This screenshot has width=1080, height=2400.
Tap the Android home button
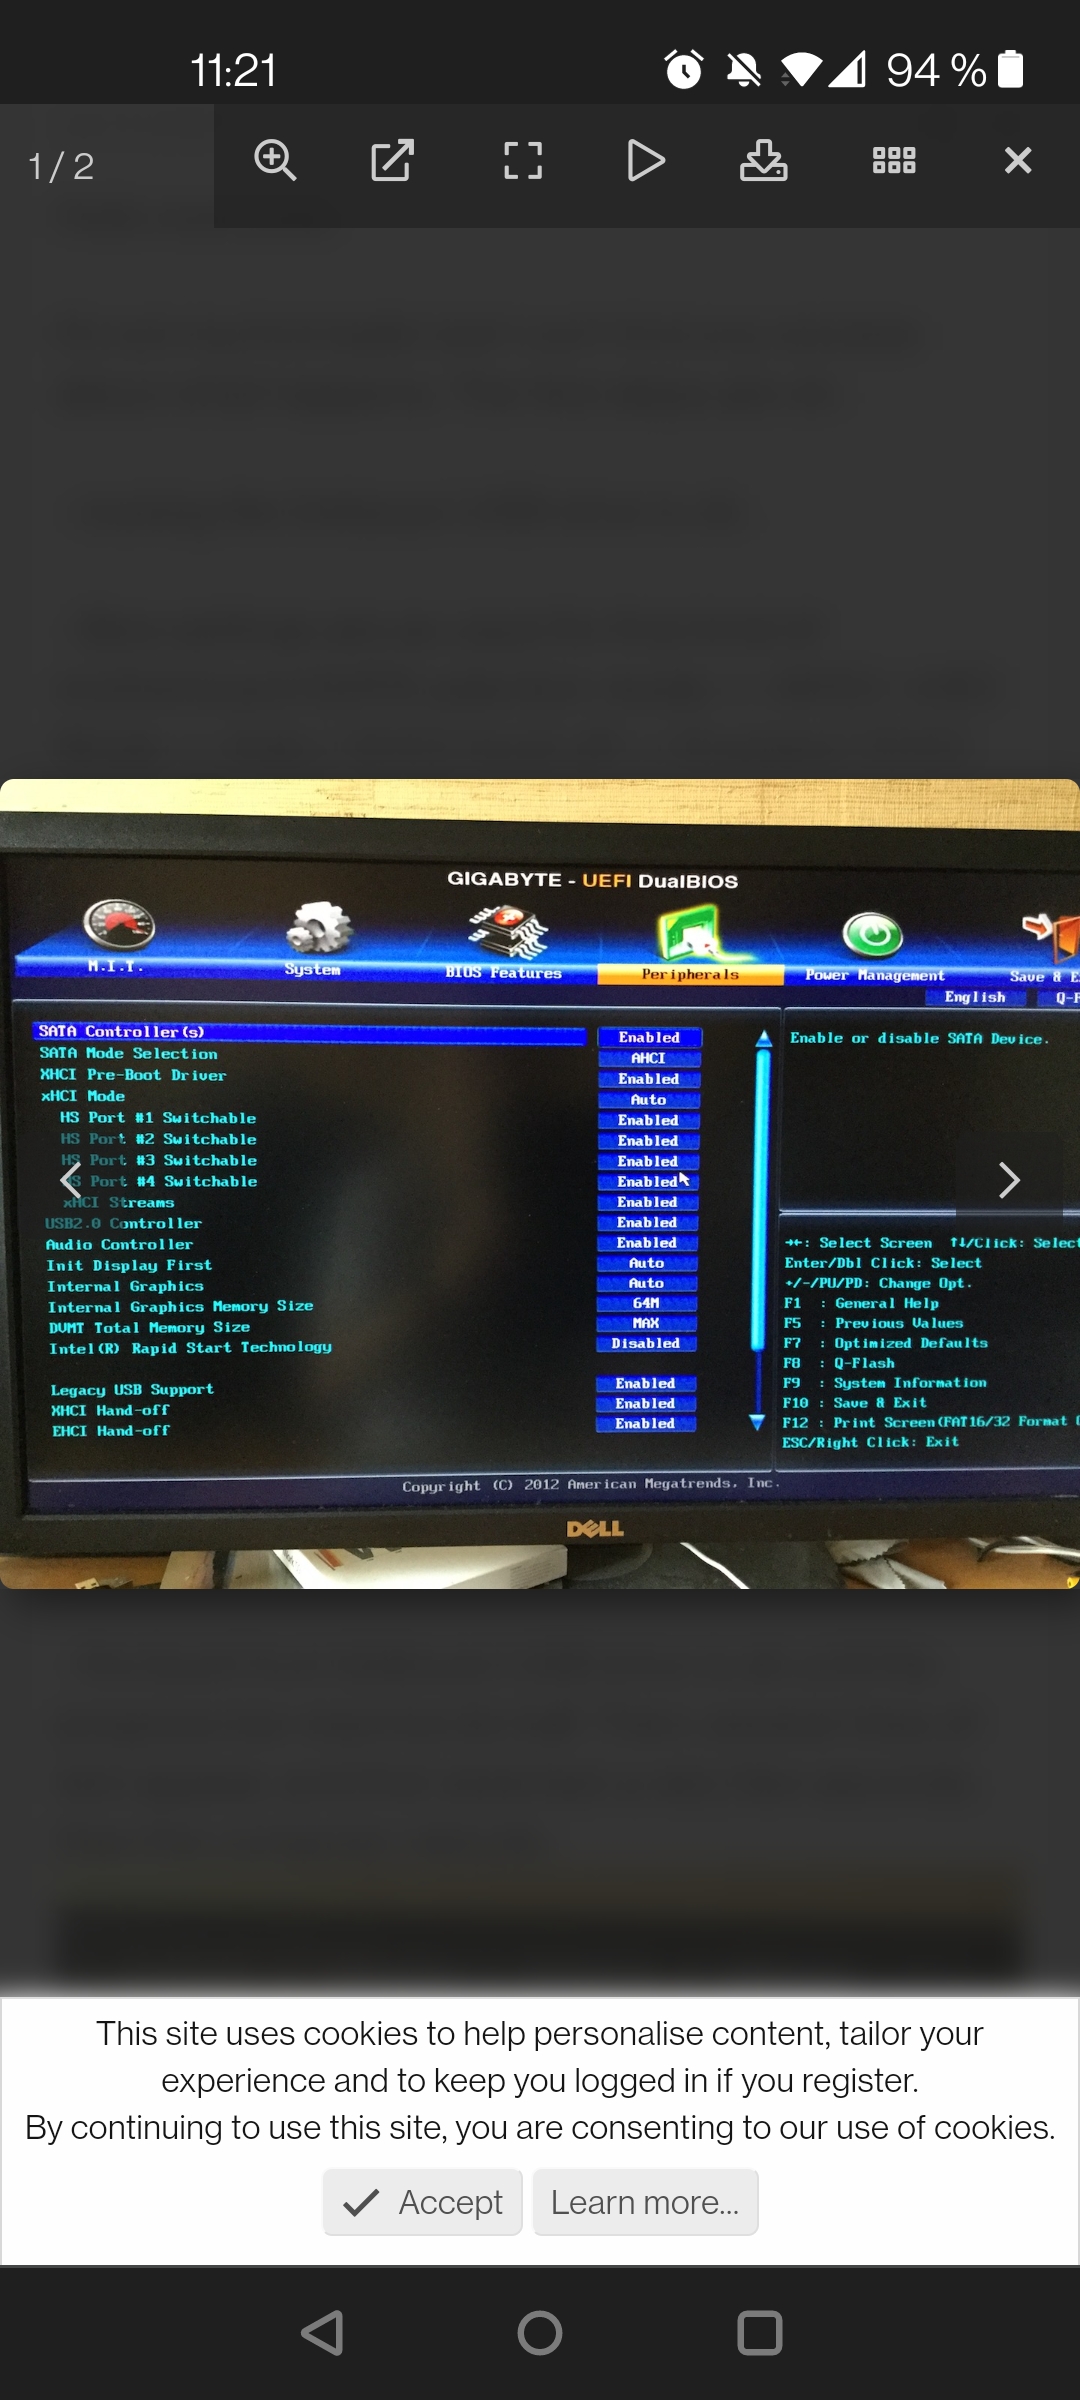coord(540,2333)
